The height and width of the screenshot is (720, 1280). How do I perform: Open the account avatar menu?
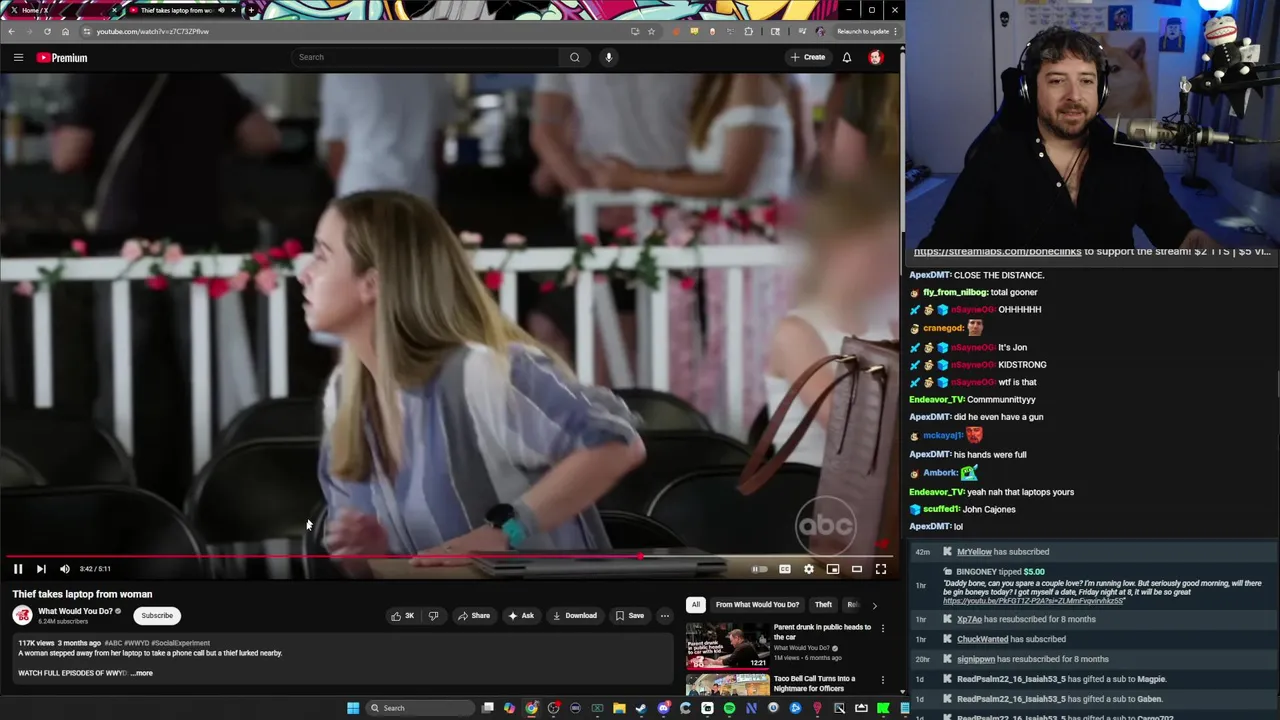[x=876, y=57]
